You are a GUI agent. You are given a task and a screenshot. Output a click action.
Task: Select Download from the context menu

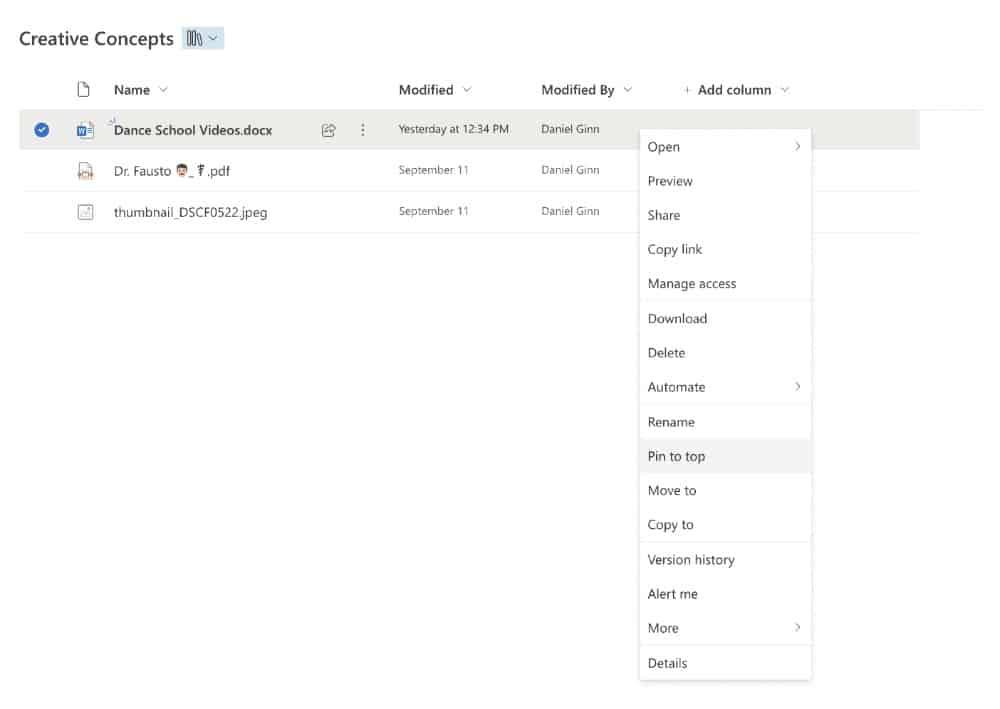point(677,319)
